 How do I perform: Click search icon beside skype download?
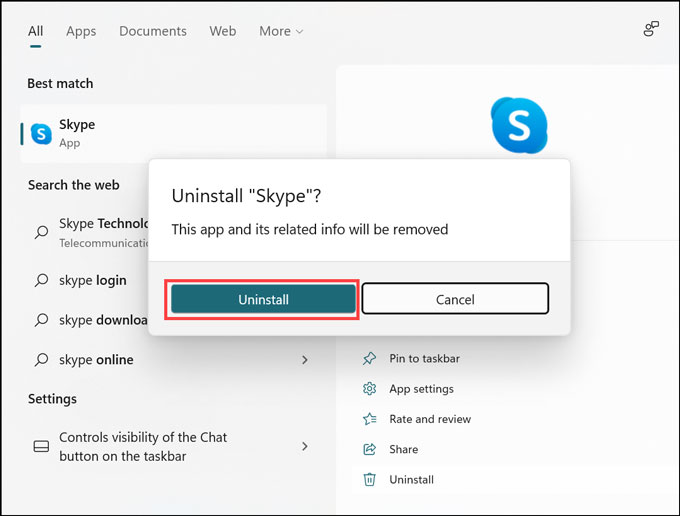click(x=41, y=320)
